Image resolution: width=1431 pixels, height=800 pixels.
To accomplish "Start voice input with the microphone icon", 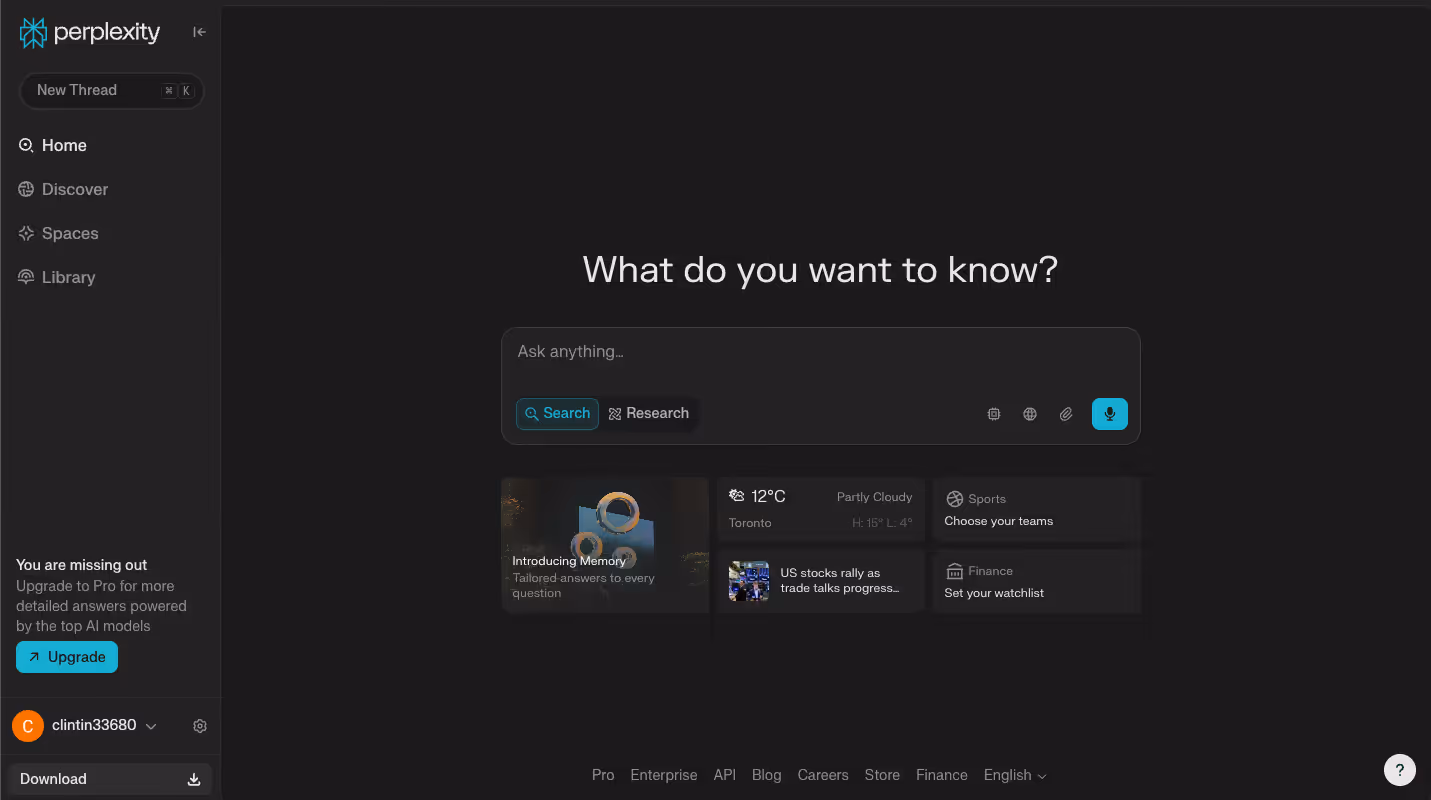I will coord(1109,413).
